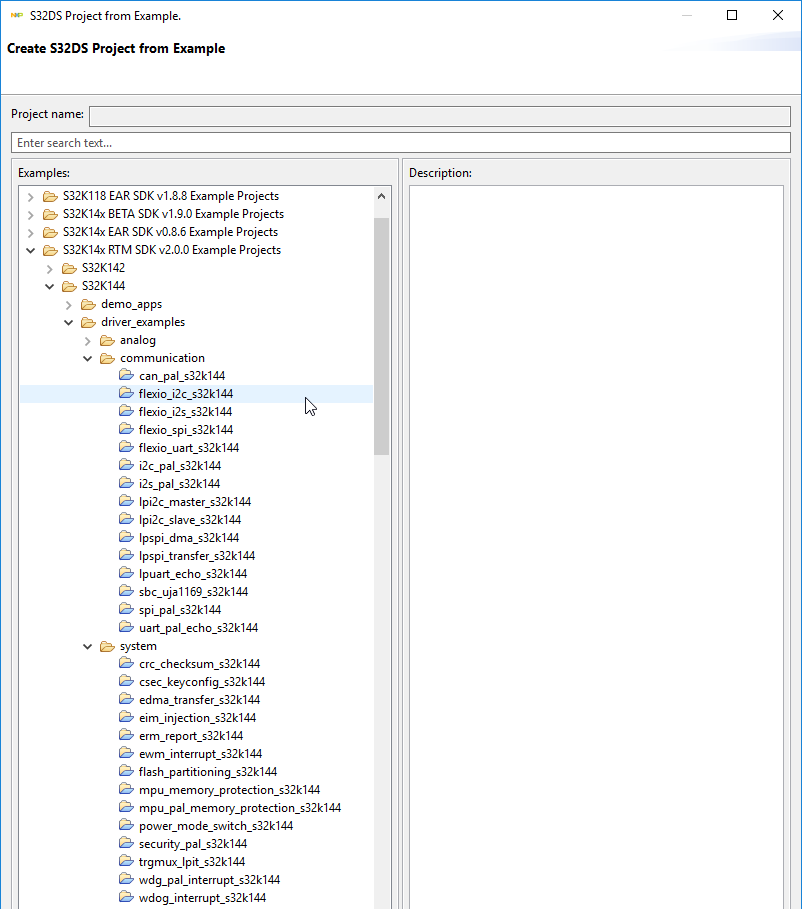This screenshot has width=802, height=909.
Task: Collapse the system folder arrow
Action: [88, 646]
